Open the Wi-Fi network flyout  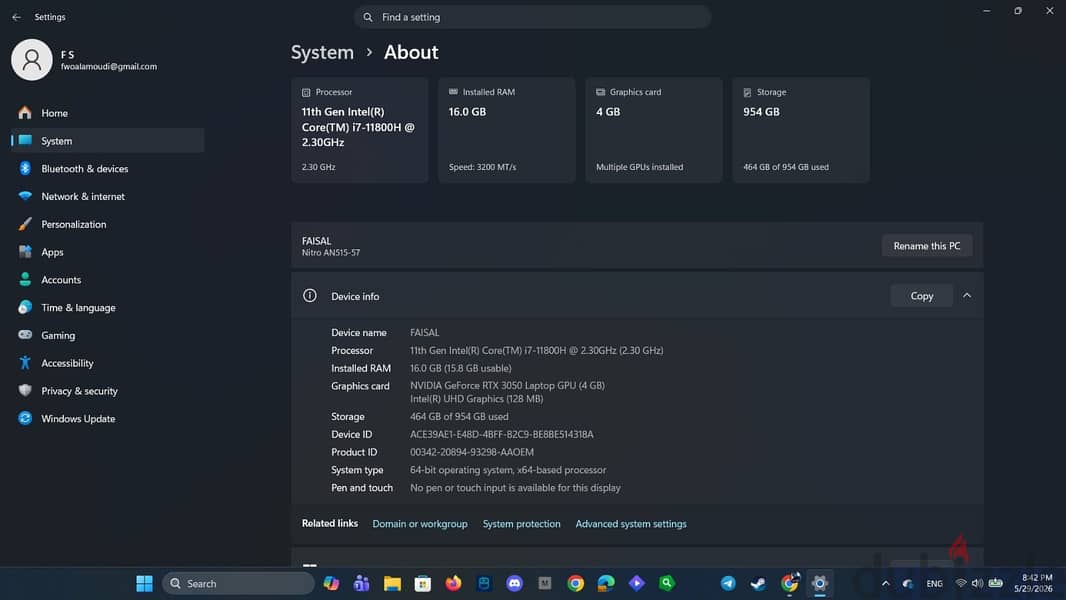pyautogui.click(x=961, y=584)
